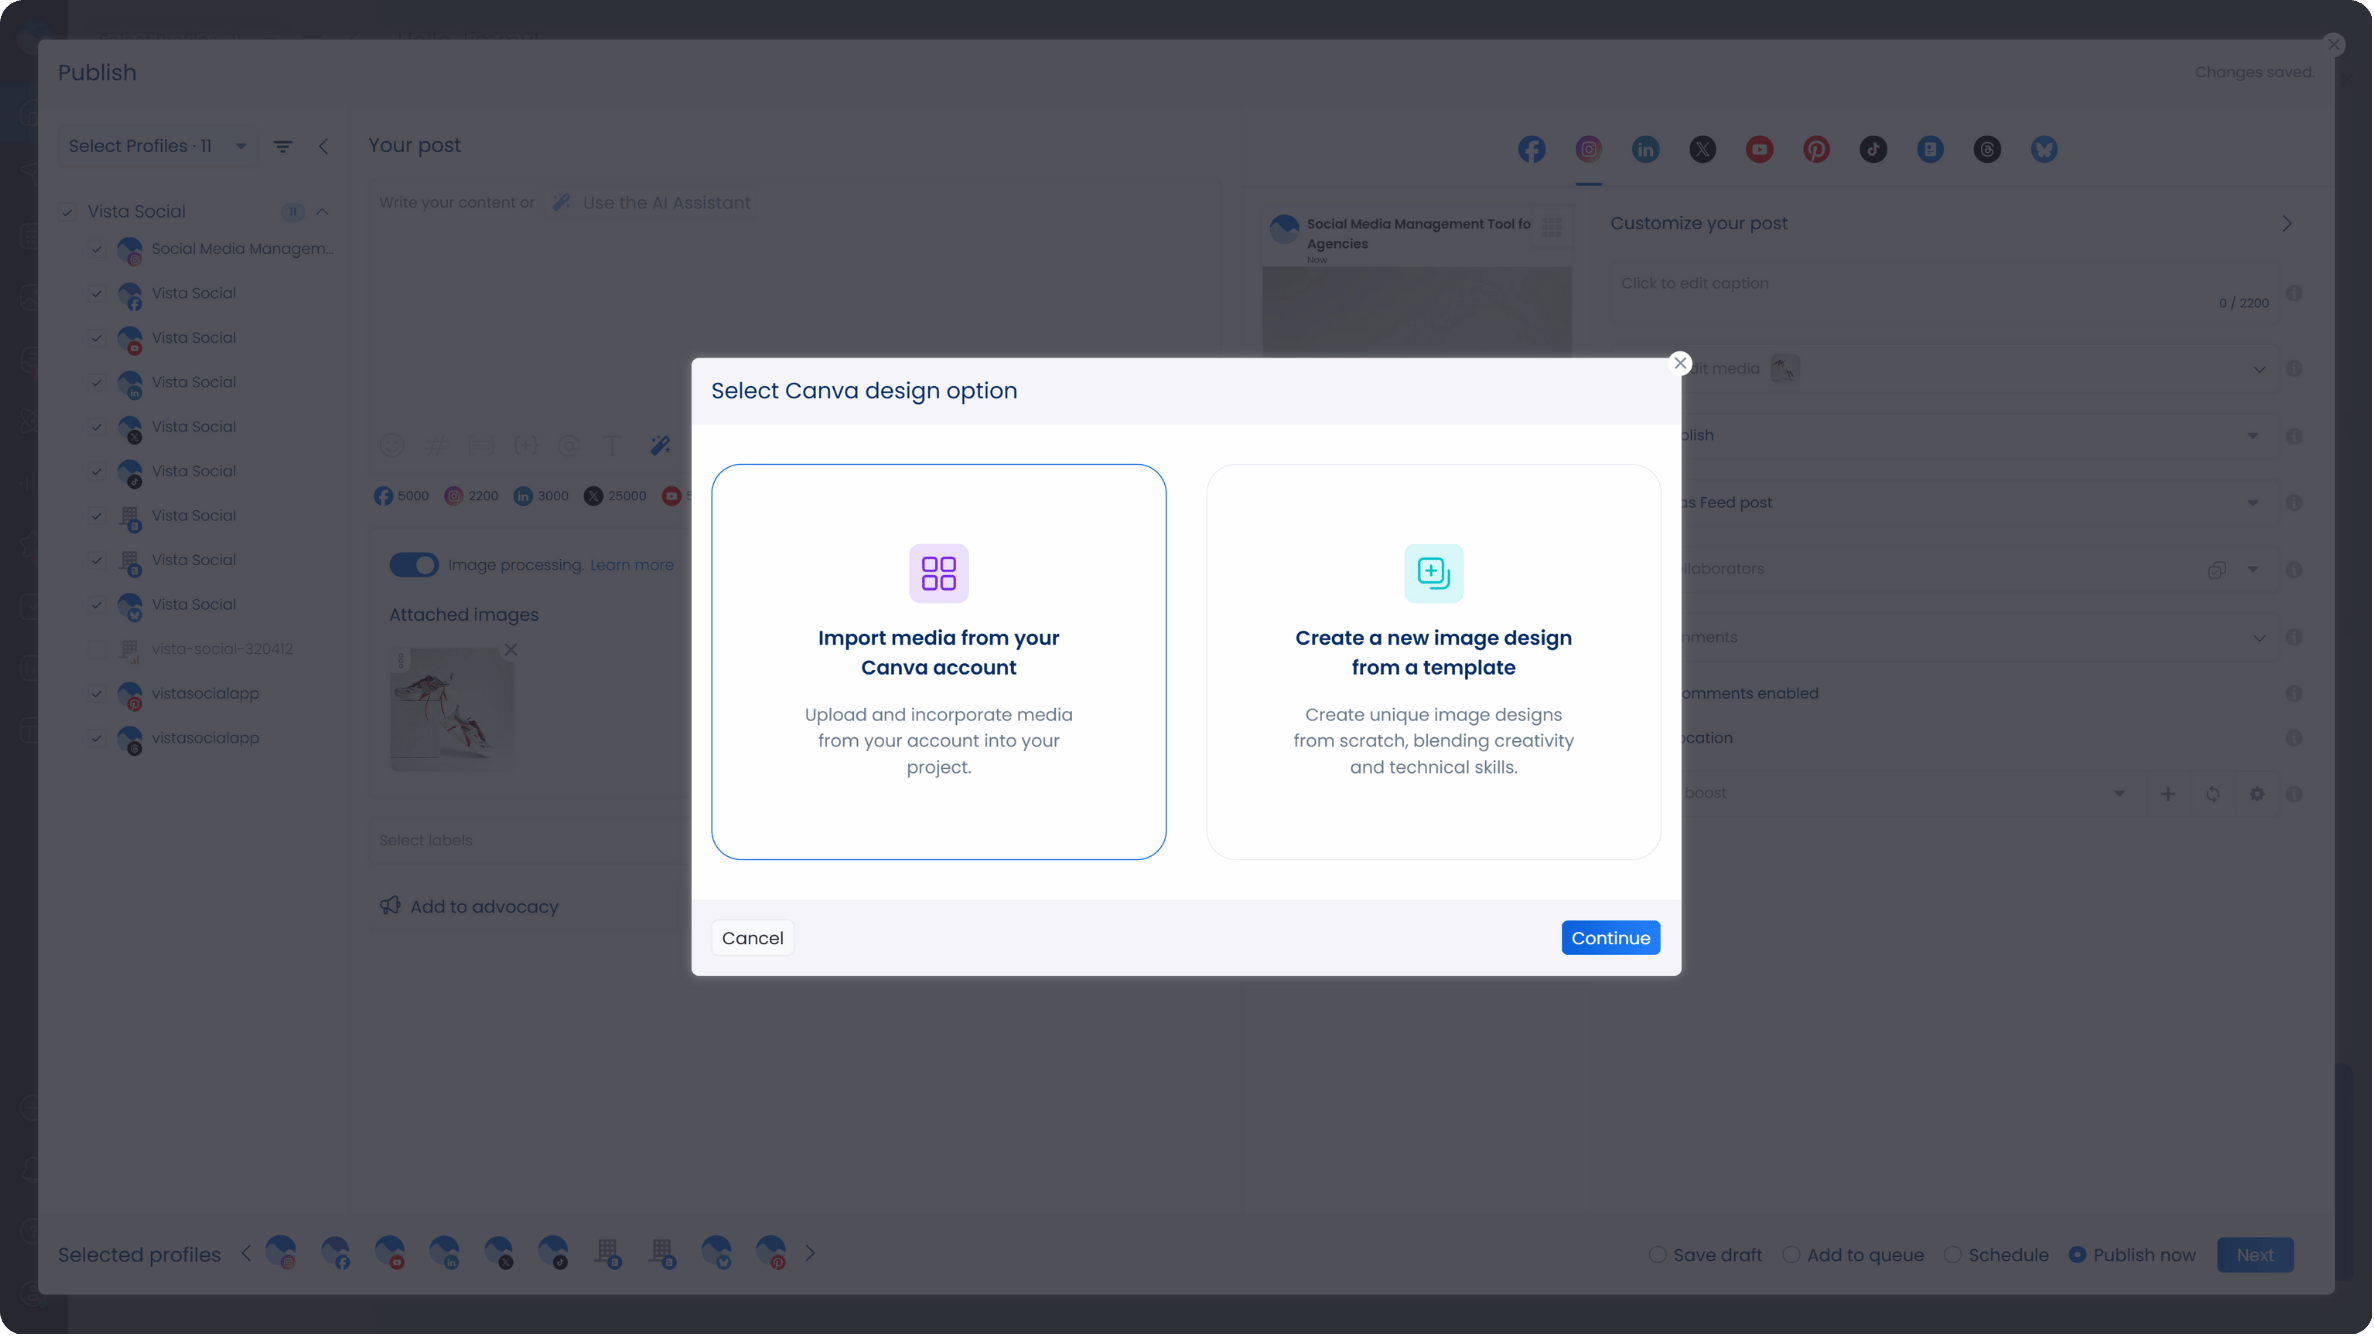The image size is (2374, 1336).
Task: Close the Select Canva design option dialog
Action: (1679, 362)
